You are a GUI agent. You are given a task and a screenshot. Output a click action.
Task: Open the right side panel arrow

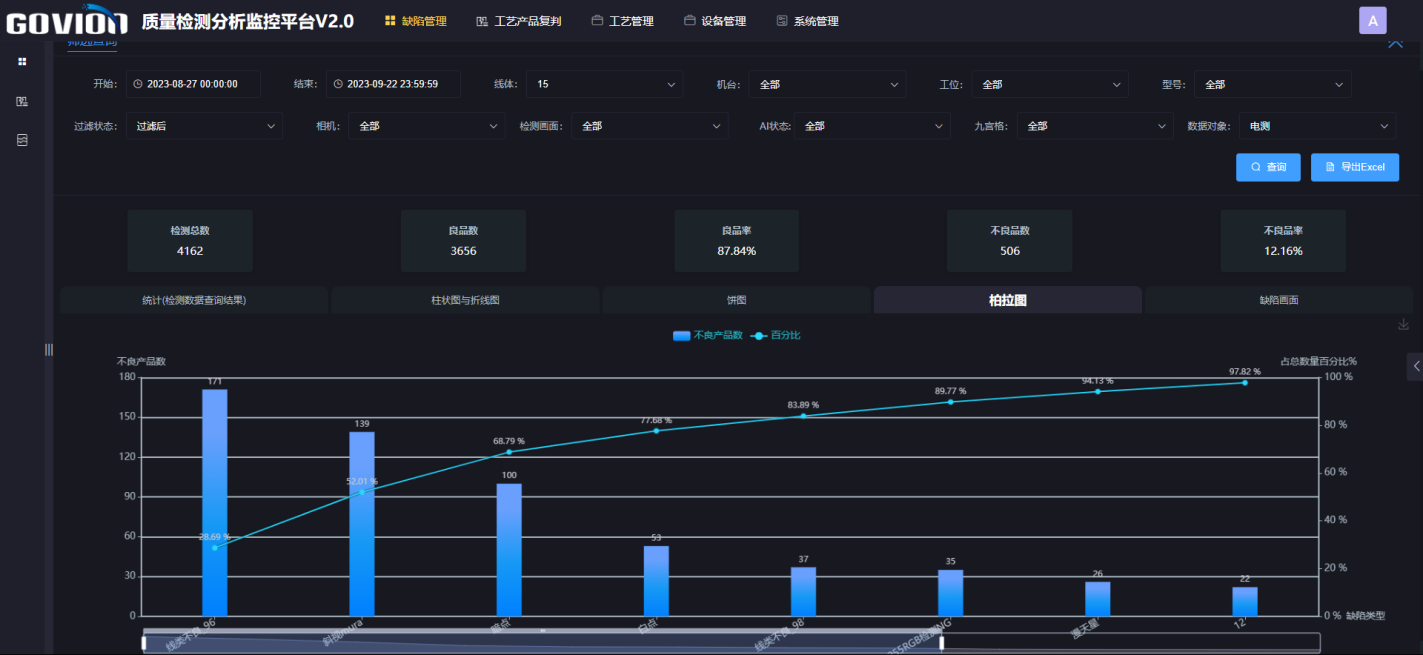pos(1415,367)
